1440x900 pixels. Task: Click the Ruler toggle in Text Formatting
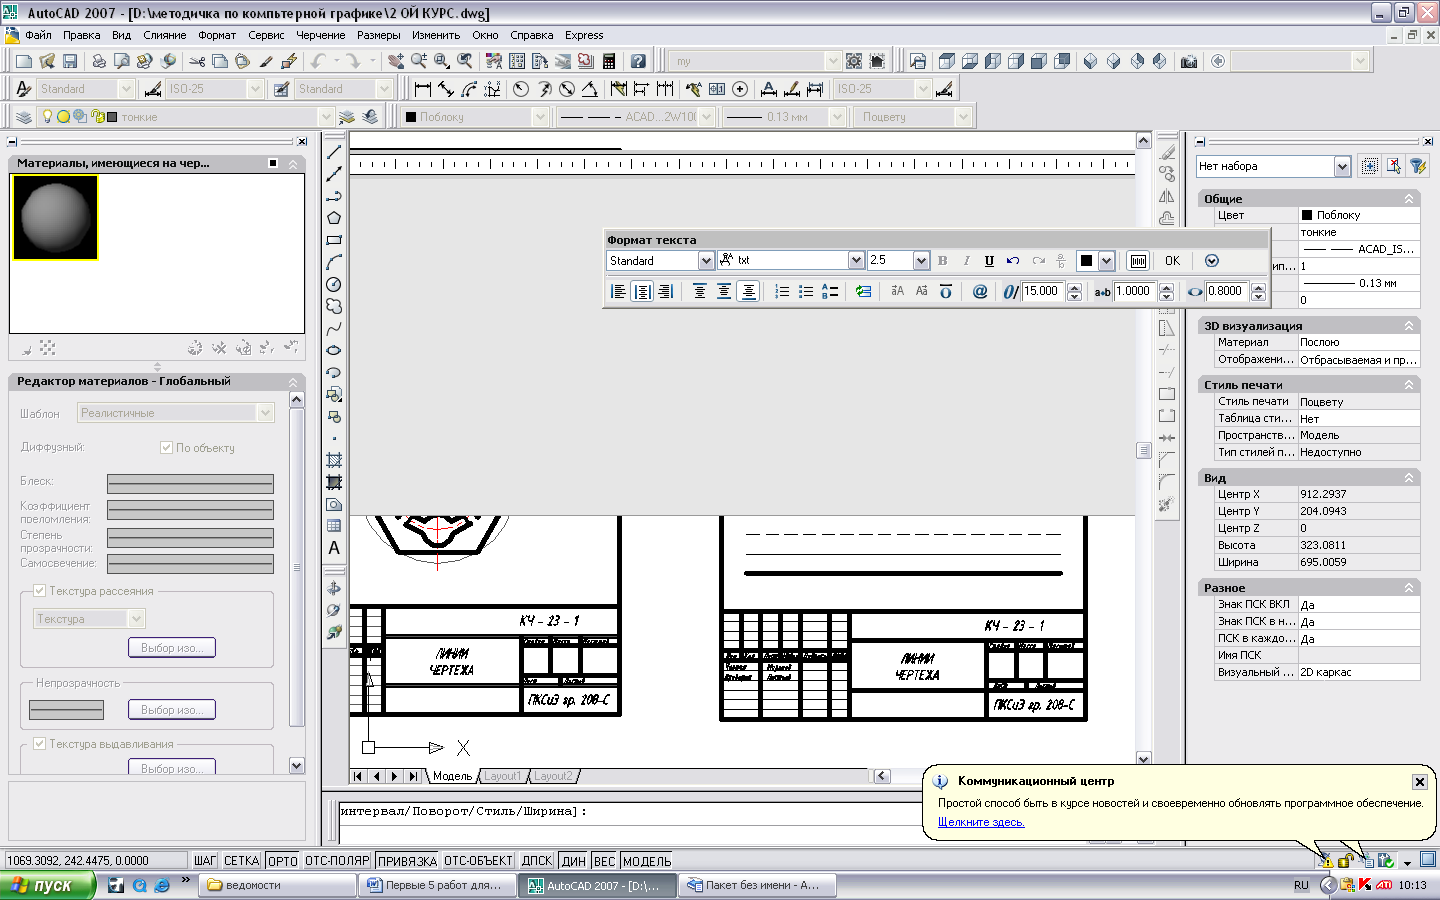point(1138,261)
